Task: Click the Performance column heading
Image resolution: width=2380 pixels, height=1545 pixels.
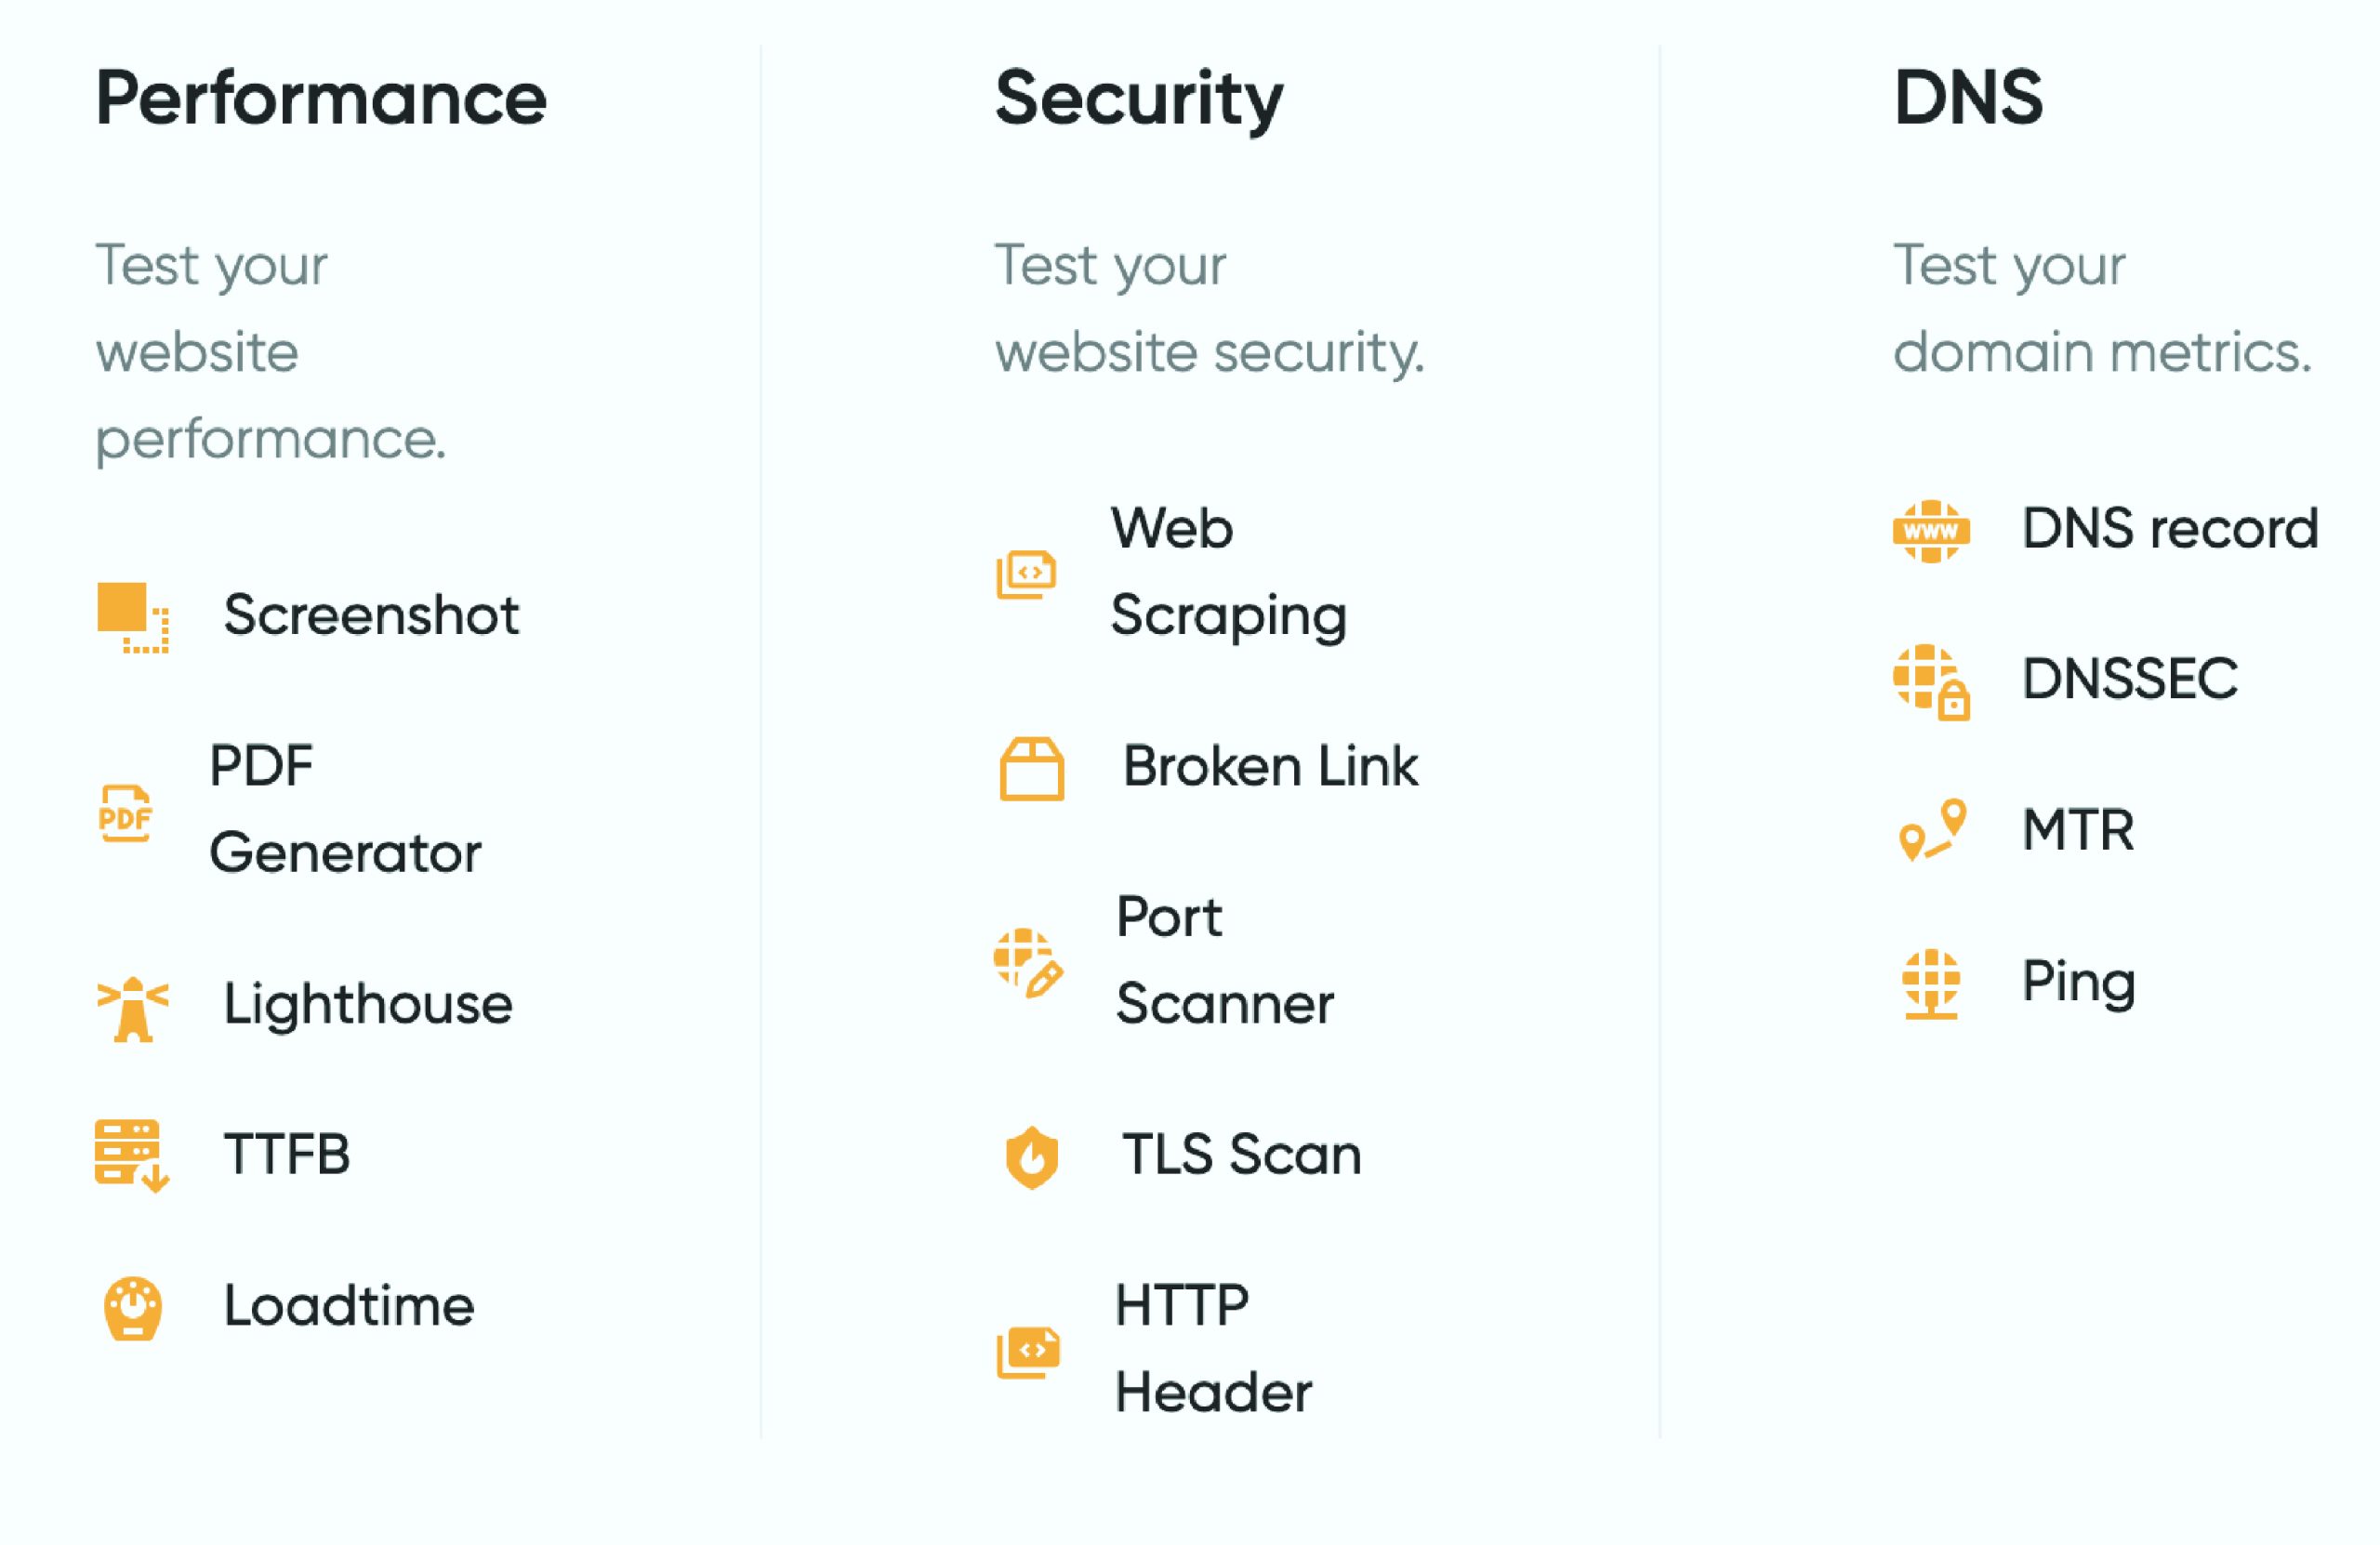Action: click(x=321, y=98)
